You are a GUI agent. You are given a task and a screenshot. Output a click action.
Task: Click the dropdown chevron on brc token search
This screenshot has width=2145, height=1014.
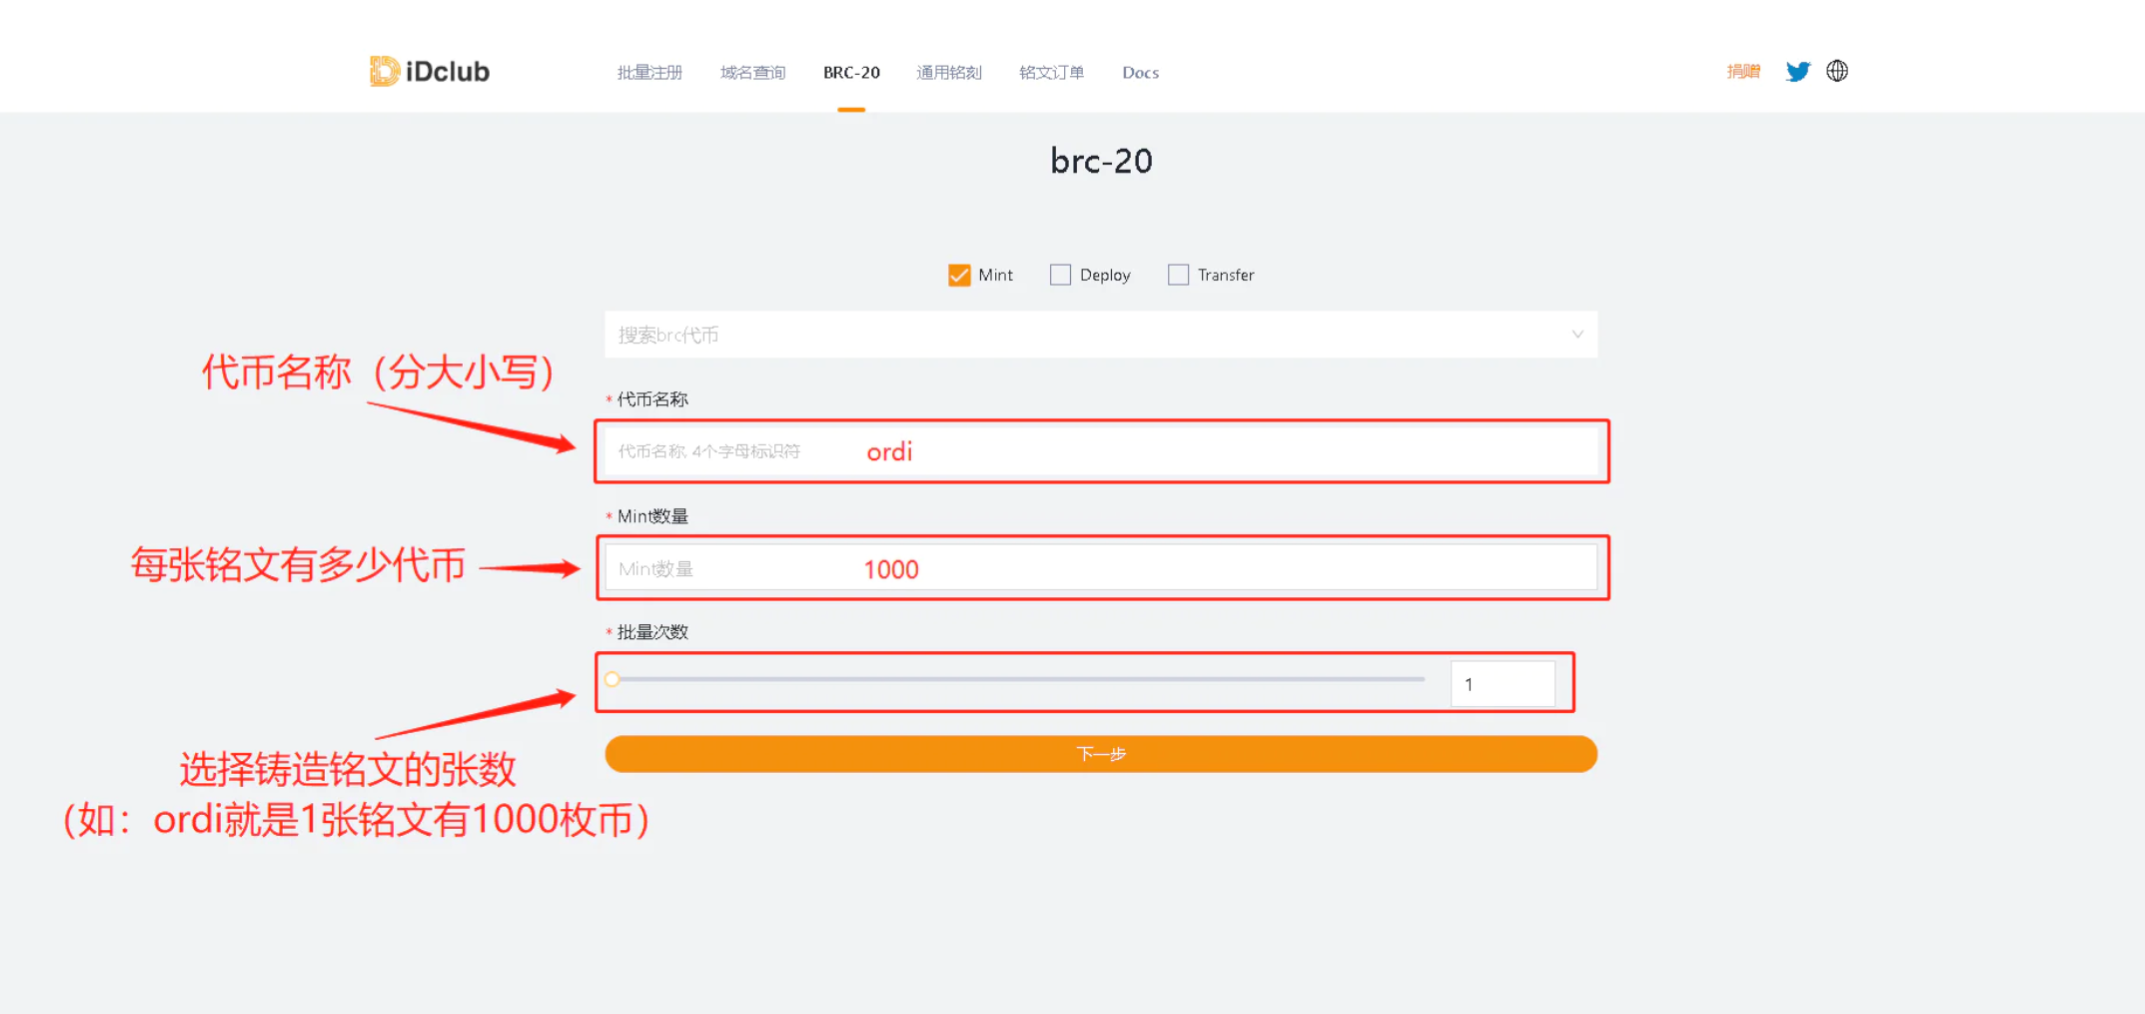[x=1578, y=334]
